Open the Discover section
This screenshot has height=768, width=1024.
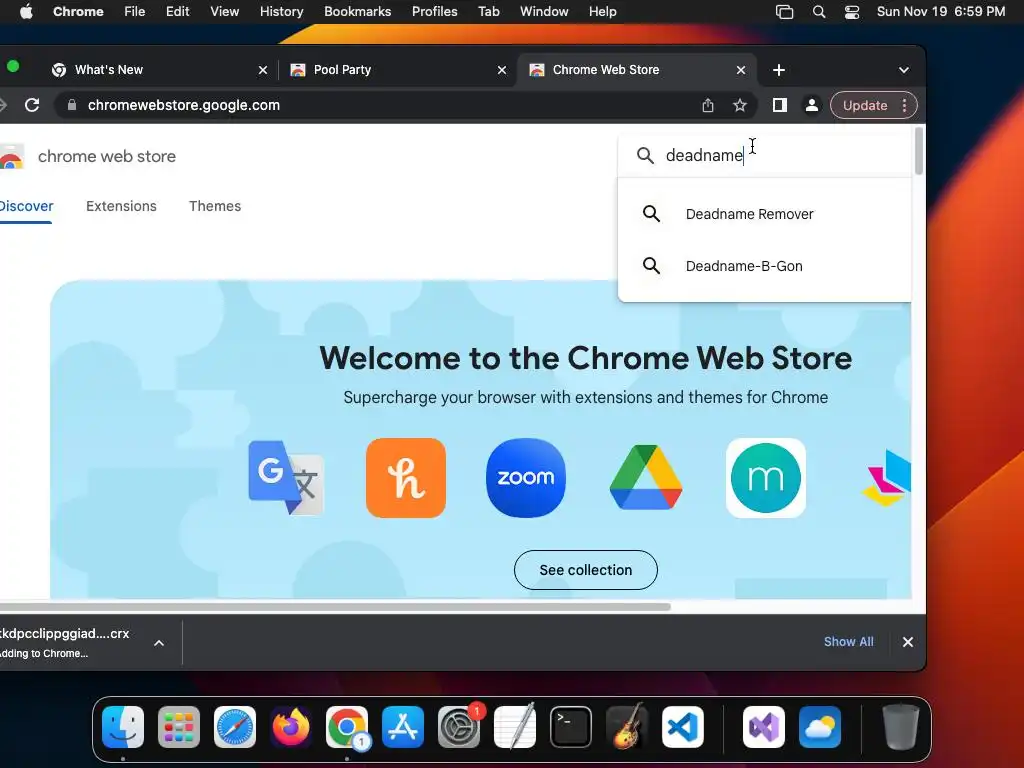(x=26, y=206)
